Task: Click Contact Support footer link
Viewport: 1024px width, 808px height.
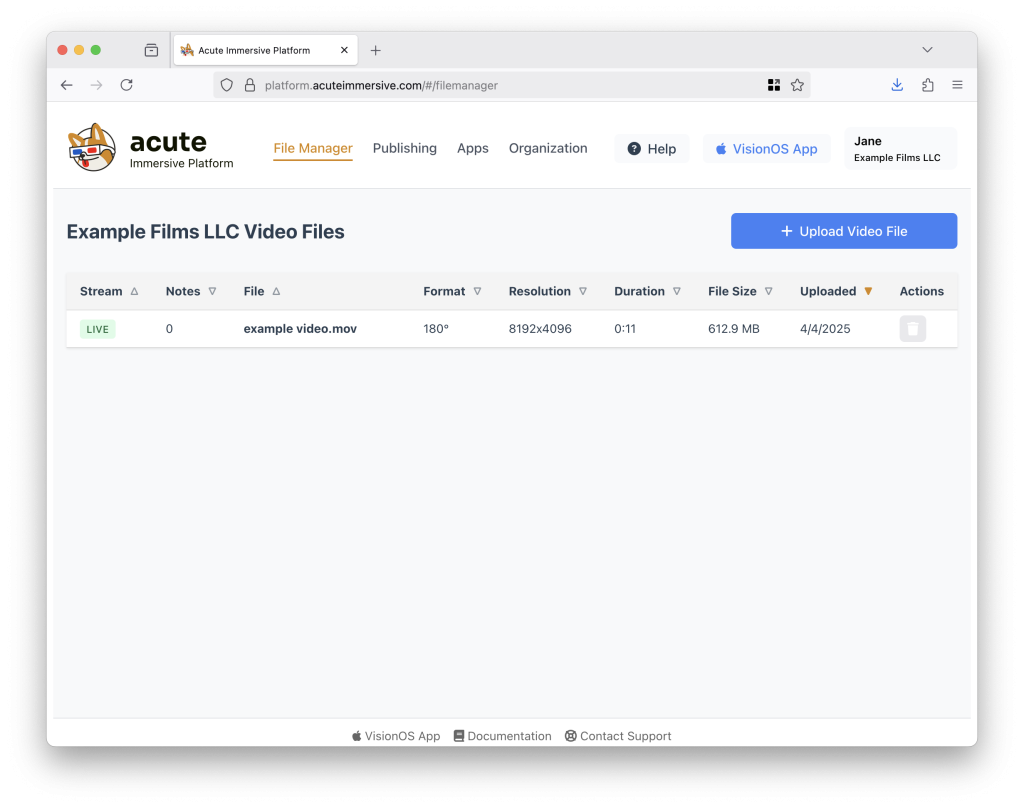Action: pyautogui.click(x=618, y=736)
